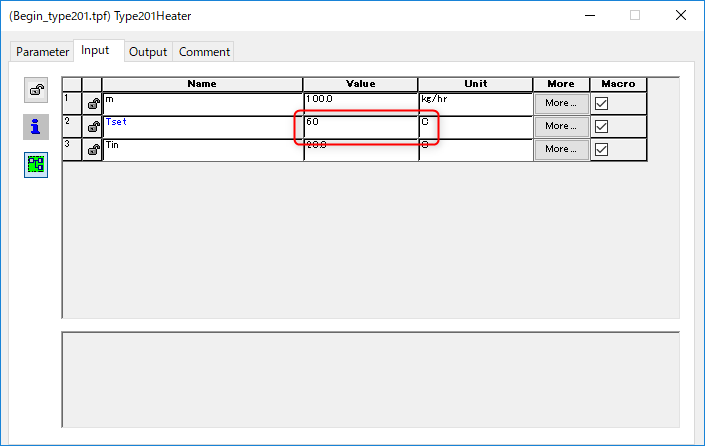
Task: Click More button for m input
Action: point(560,103)
